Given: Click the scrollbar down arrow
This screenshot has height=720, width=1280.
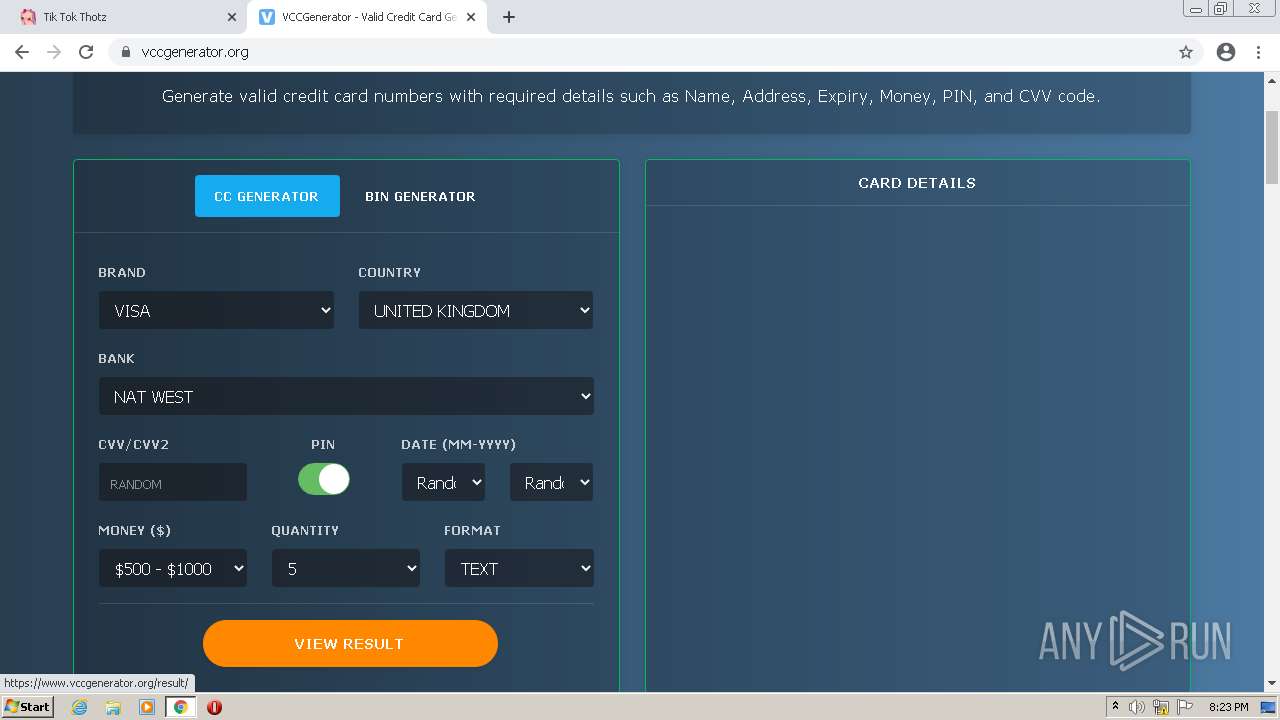Looking at the screenshot, I should (1272, 684).
